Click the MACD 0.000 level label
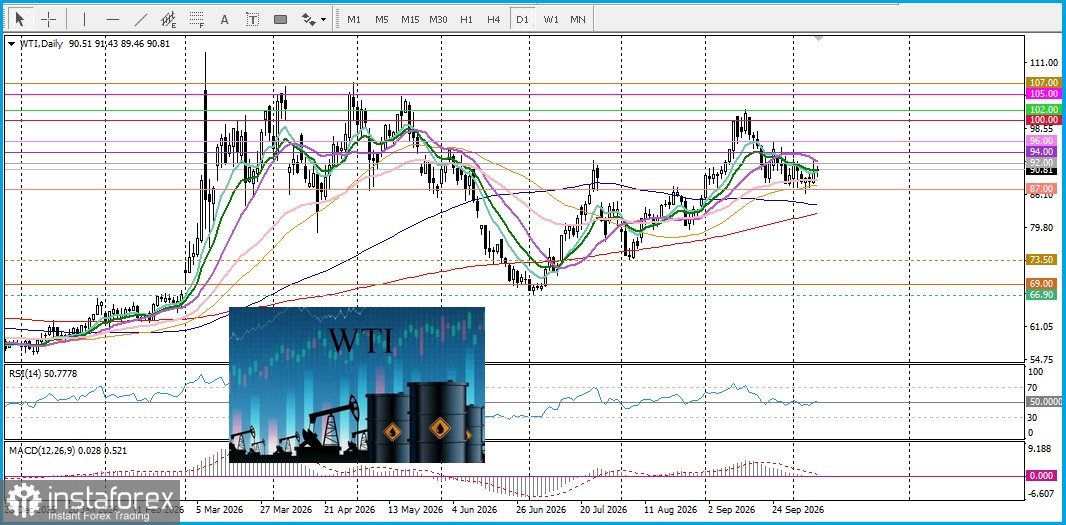Viewport: 1066px width, 525px height. (x=1044, y=477)
